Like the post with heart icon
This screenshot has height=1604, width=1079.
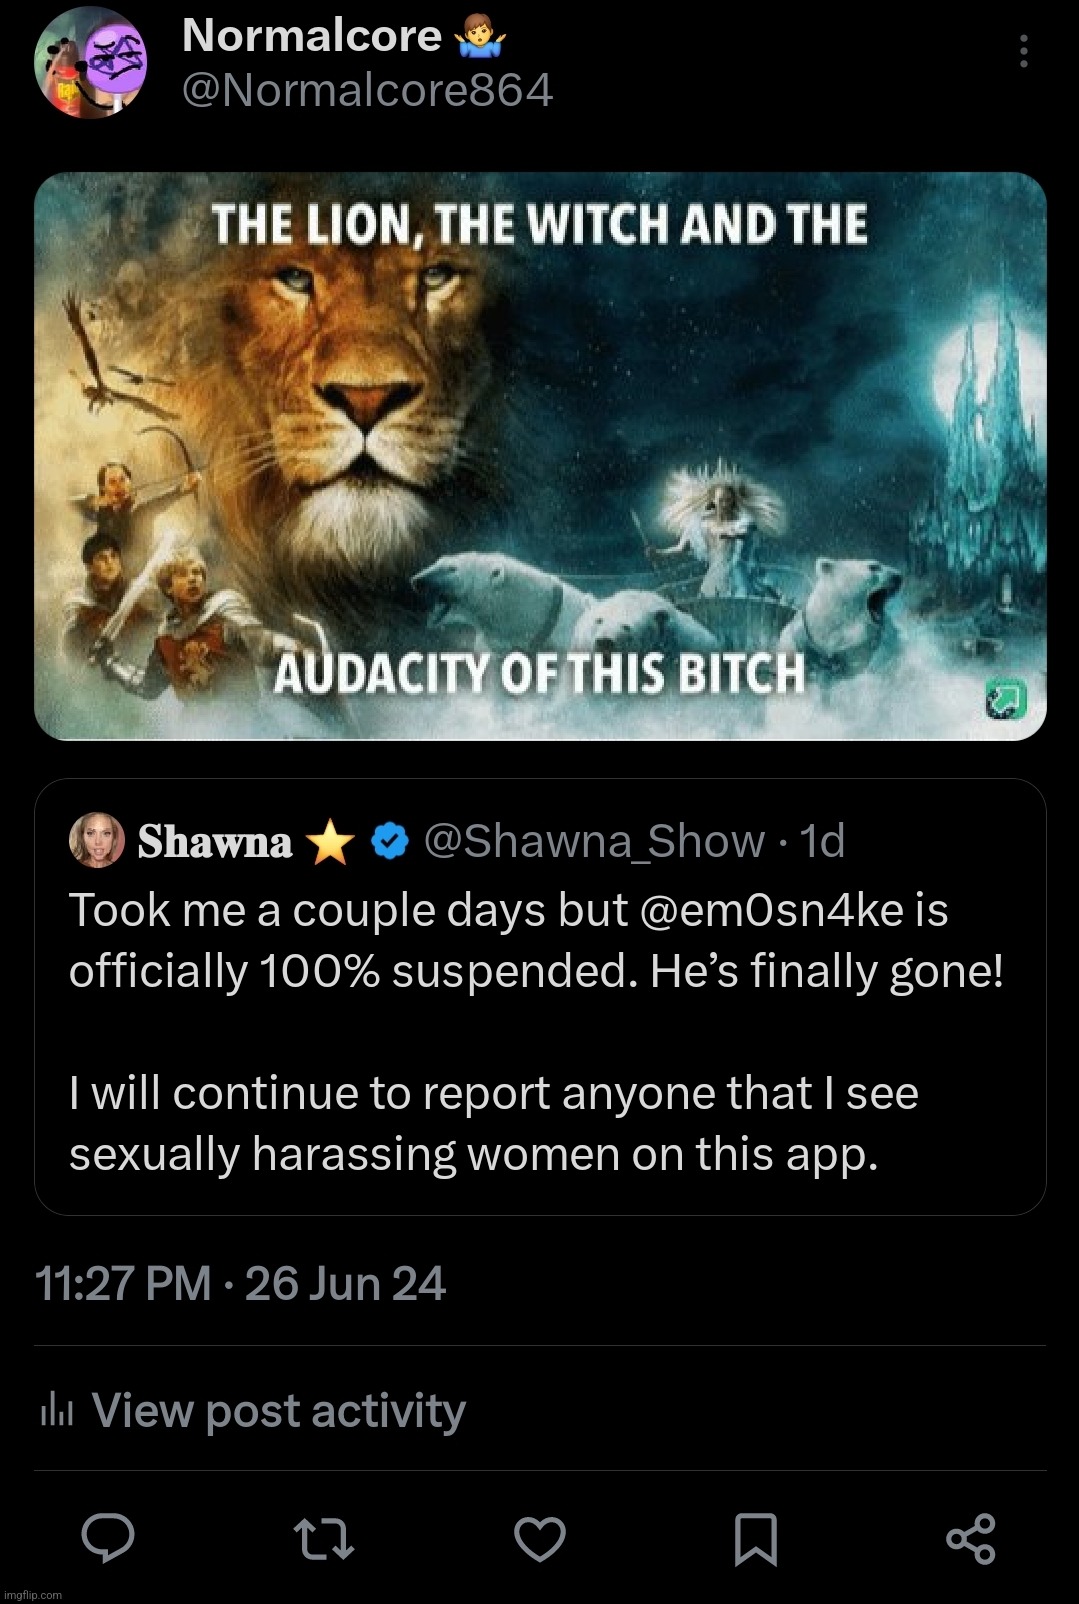pos(540,1538)
